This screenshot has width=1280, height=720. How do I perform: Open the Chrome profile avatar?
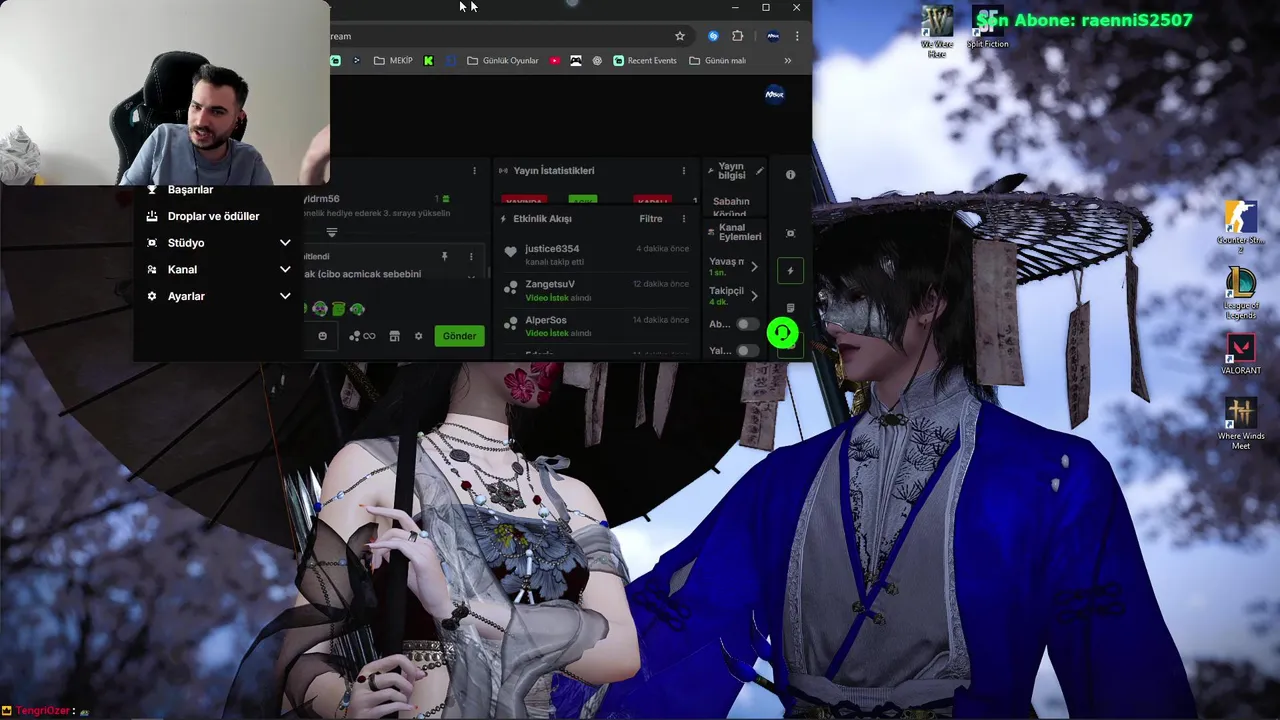coord(773,36)
